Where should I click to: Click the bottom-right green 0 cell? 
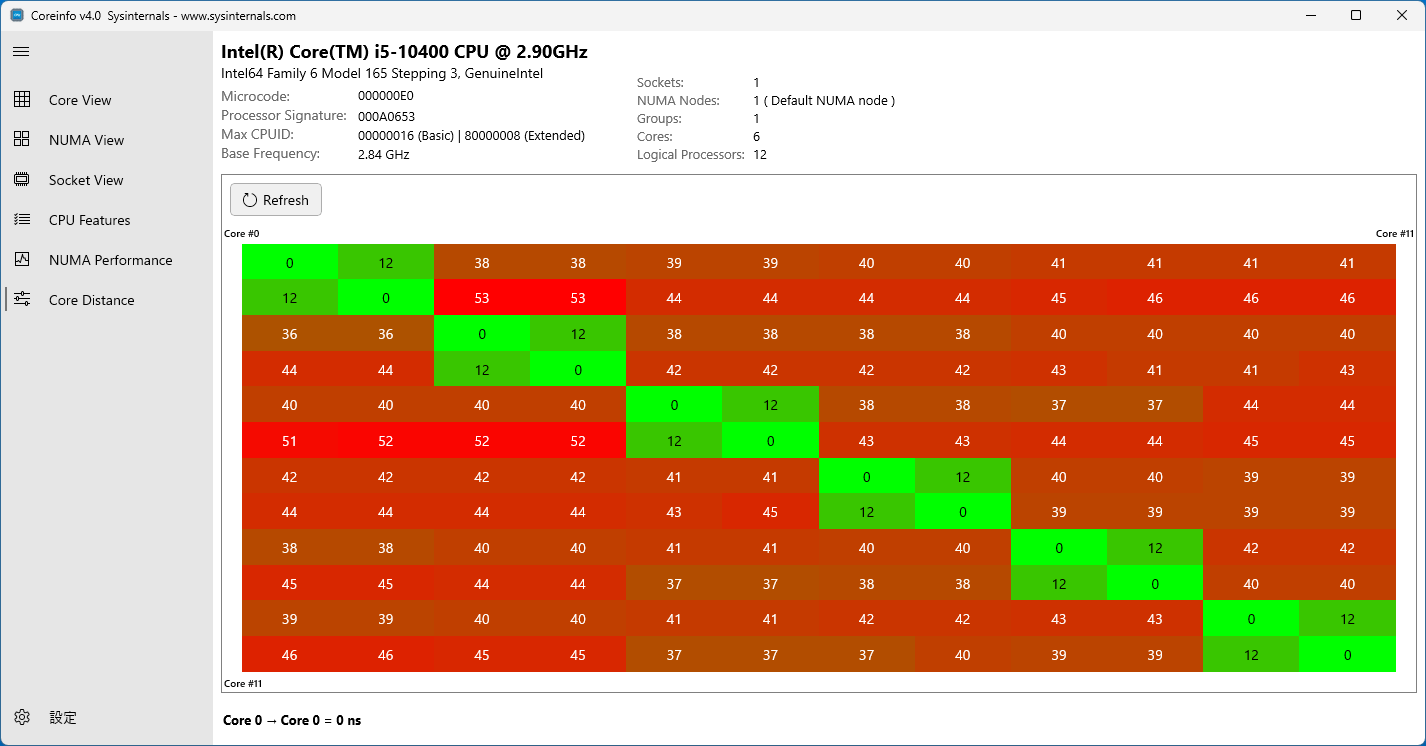click(1347, 655)
